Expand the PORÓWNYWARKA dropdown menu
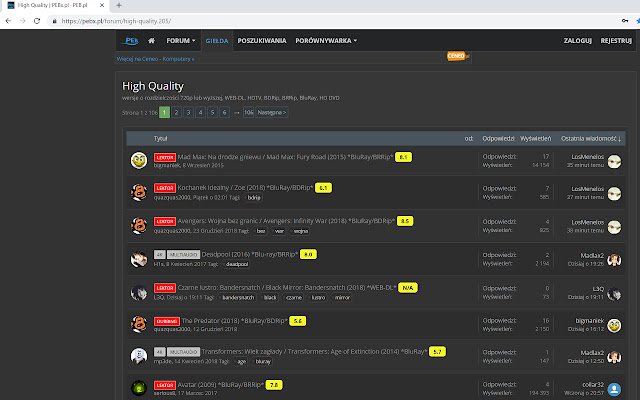Screen dimensions: 640x400 tap(326, 40)
